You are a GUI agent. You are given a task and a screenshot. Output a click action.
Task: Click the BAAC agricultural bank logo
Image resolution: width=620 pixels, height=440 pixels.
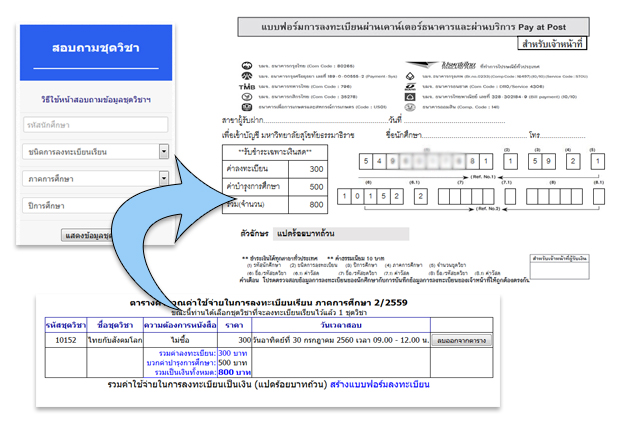pos(247,107)
